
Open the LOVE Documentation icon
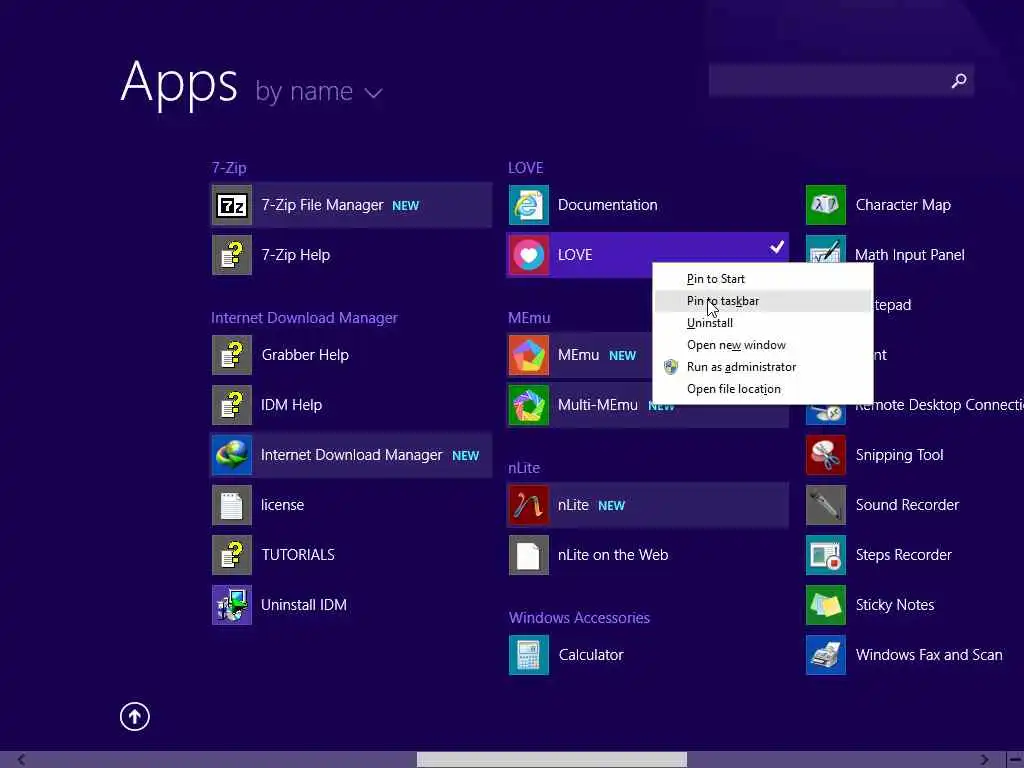coord(528,205)
